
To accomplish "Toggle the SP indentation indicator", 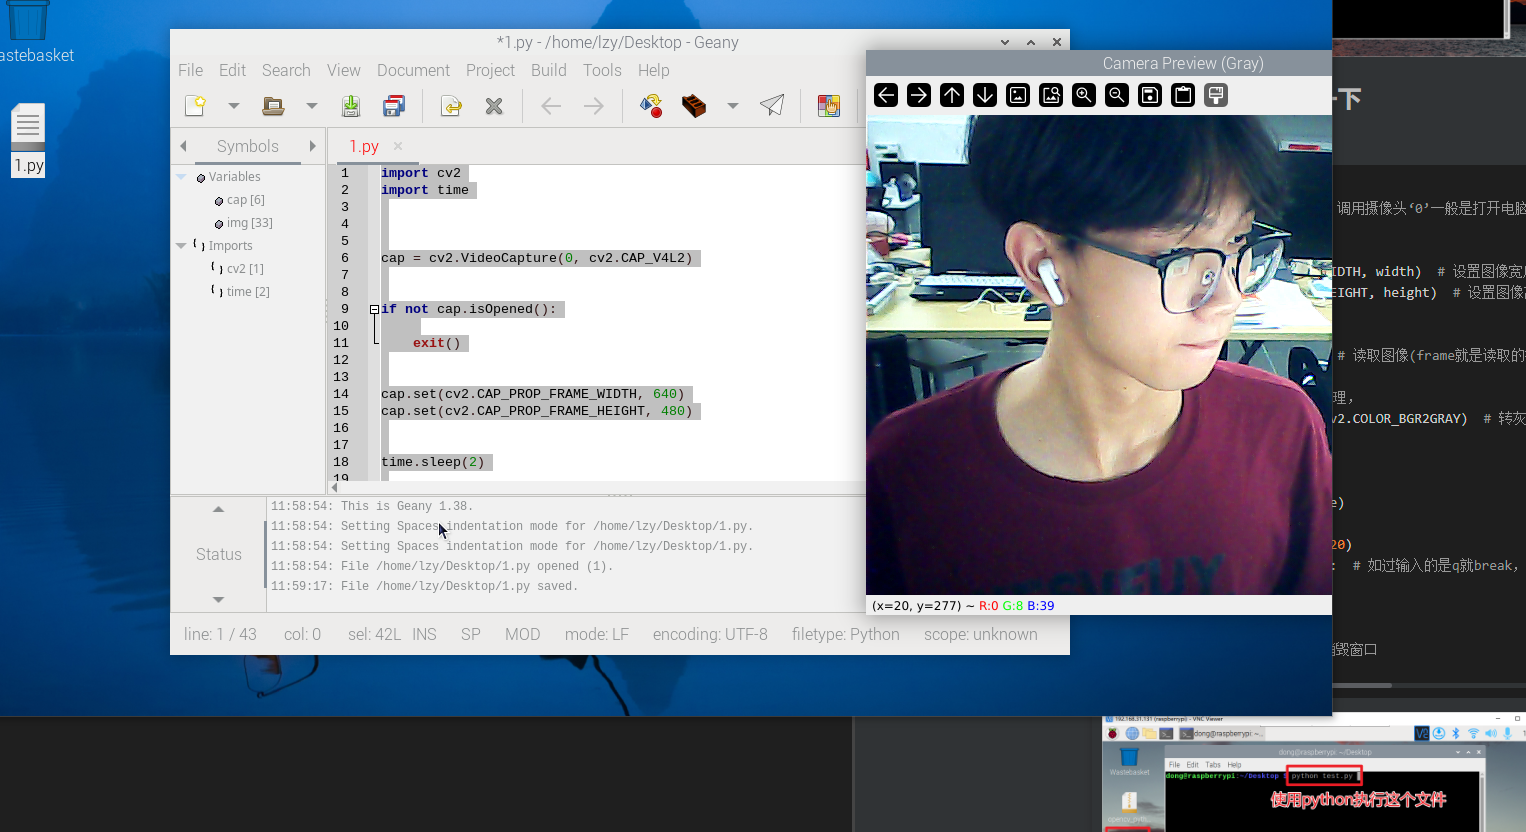I will coord(470,634).
